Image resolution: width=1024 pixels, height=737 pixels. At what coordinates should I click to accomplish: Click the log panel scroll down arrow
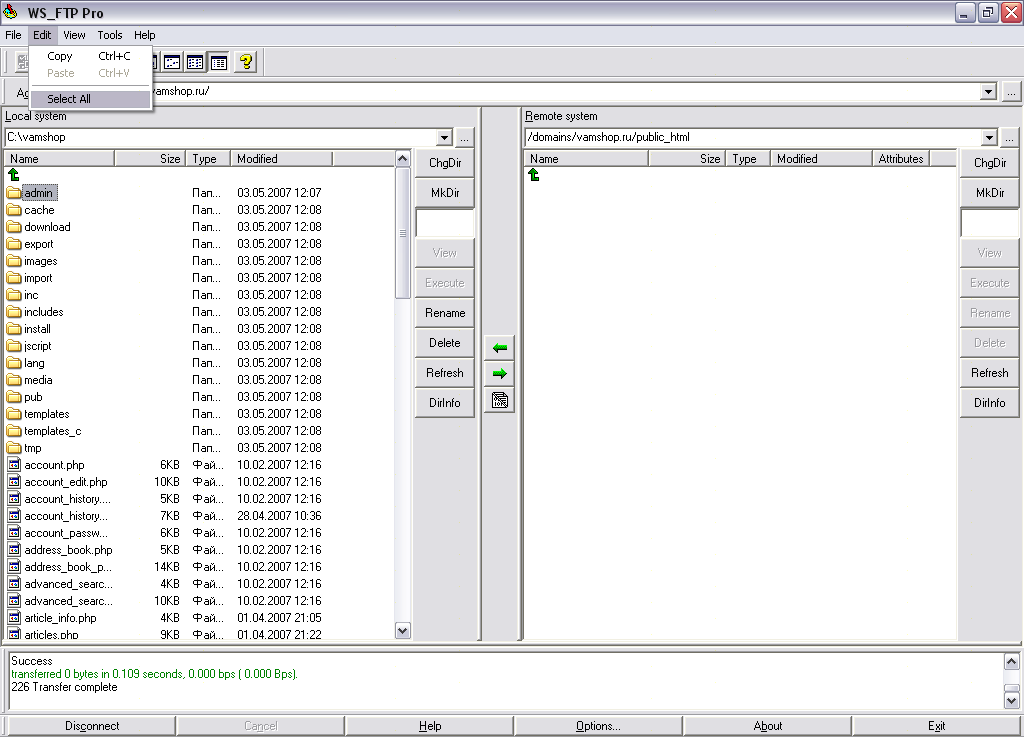coord(1011,701)
